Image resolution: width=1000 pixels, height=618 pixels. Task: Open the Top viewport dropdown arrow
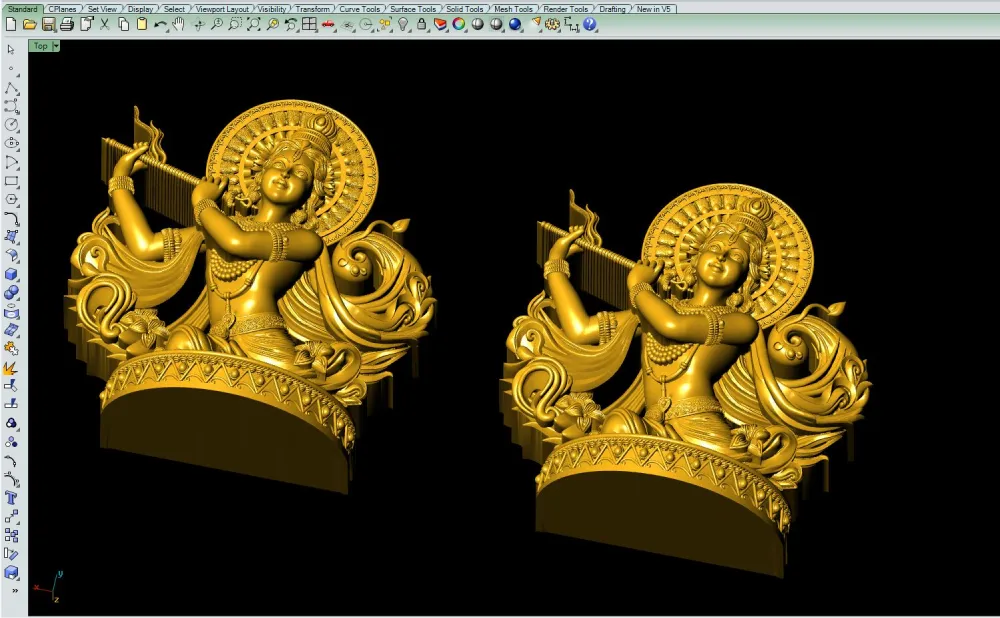click(x=56, y=46)
